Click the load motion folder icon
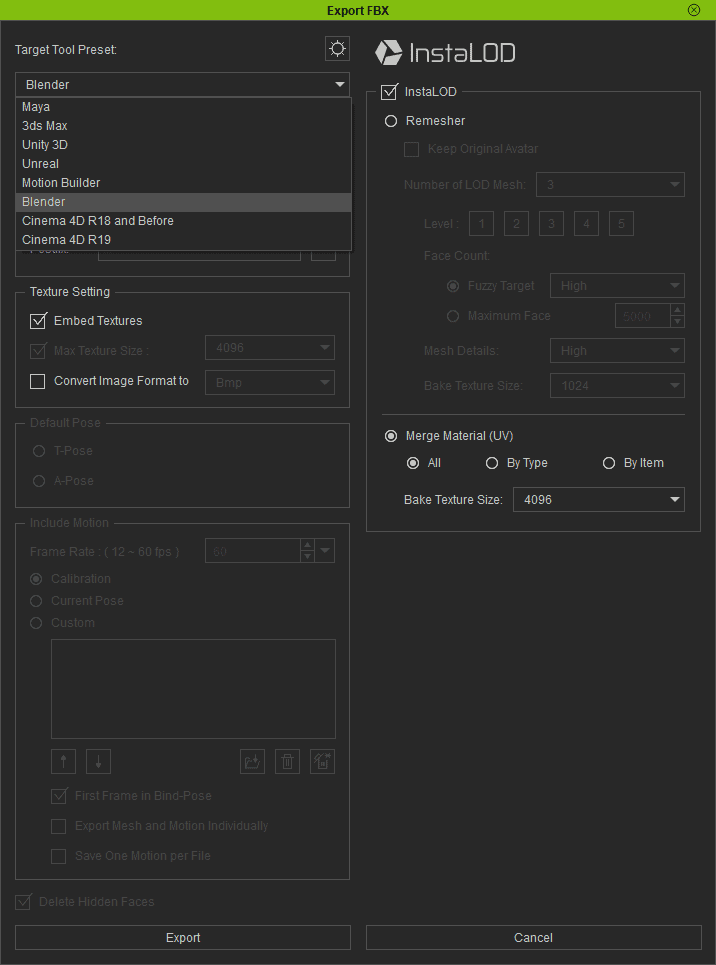The image size is (716, 965). point(252,762)
